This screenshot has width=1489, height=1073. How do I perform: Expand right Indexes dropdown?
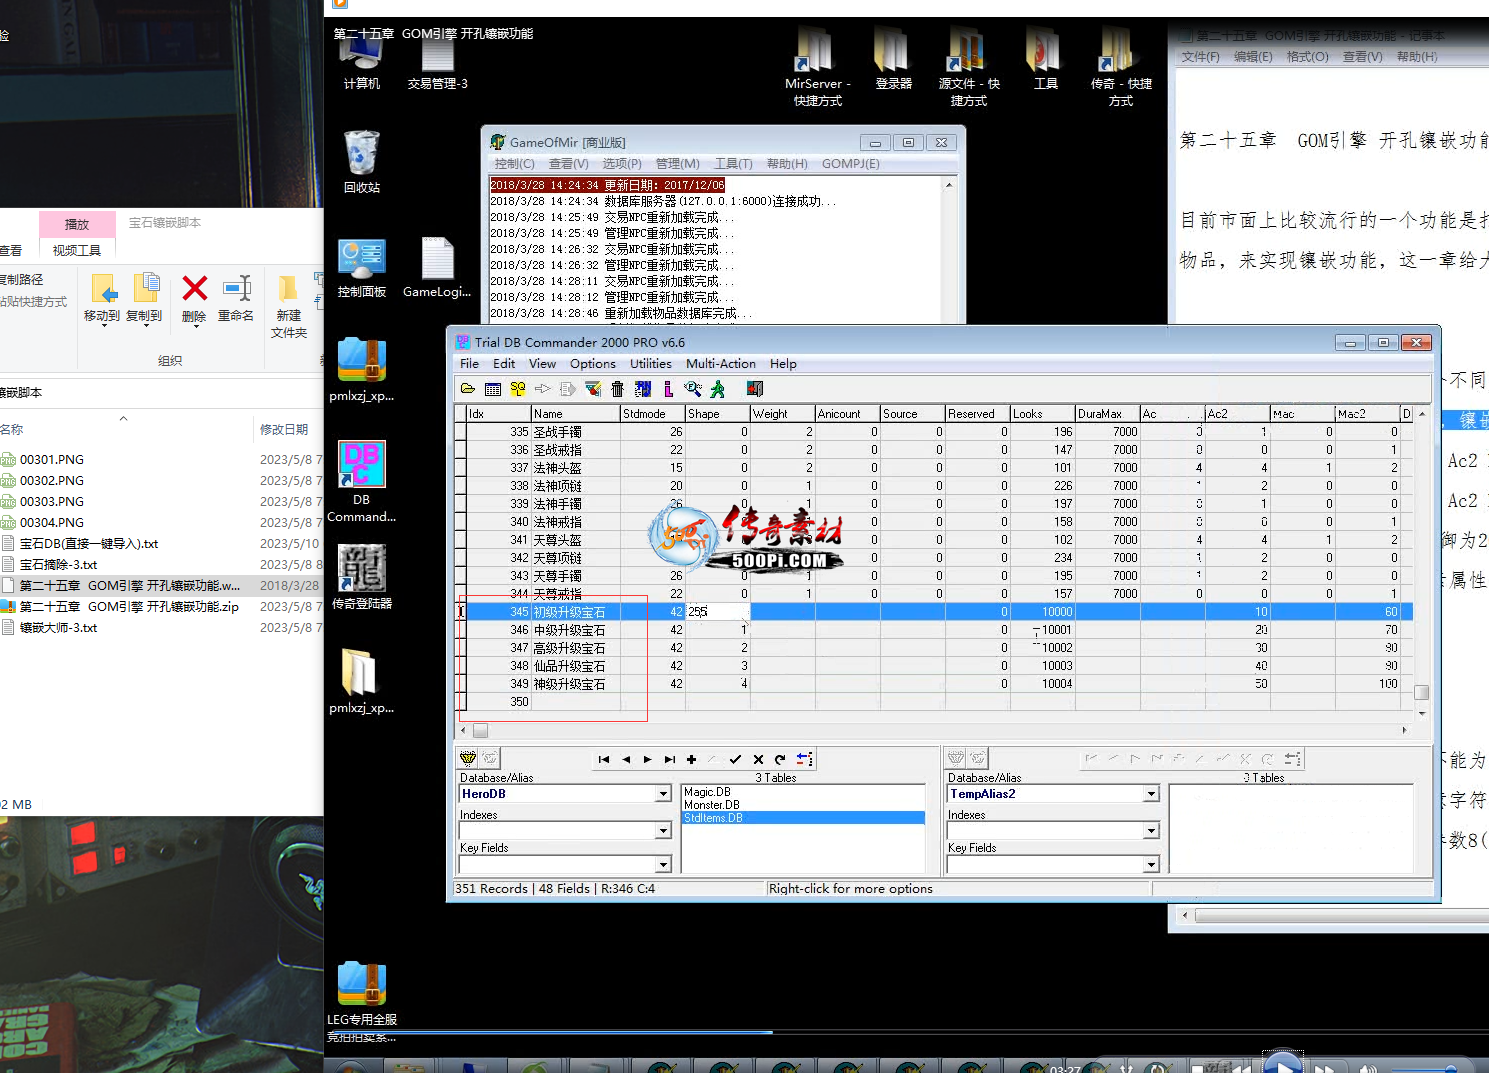point(1151,831)
